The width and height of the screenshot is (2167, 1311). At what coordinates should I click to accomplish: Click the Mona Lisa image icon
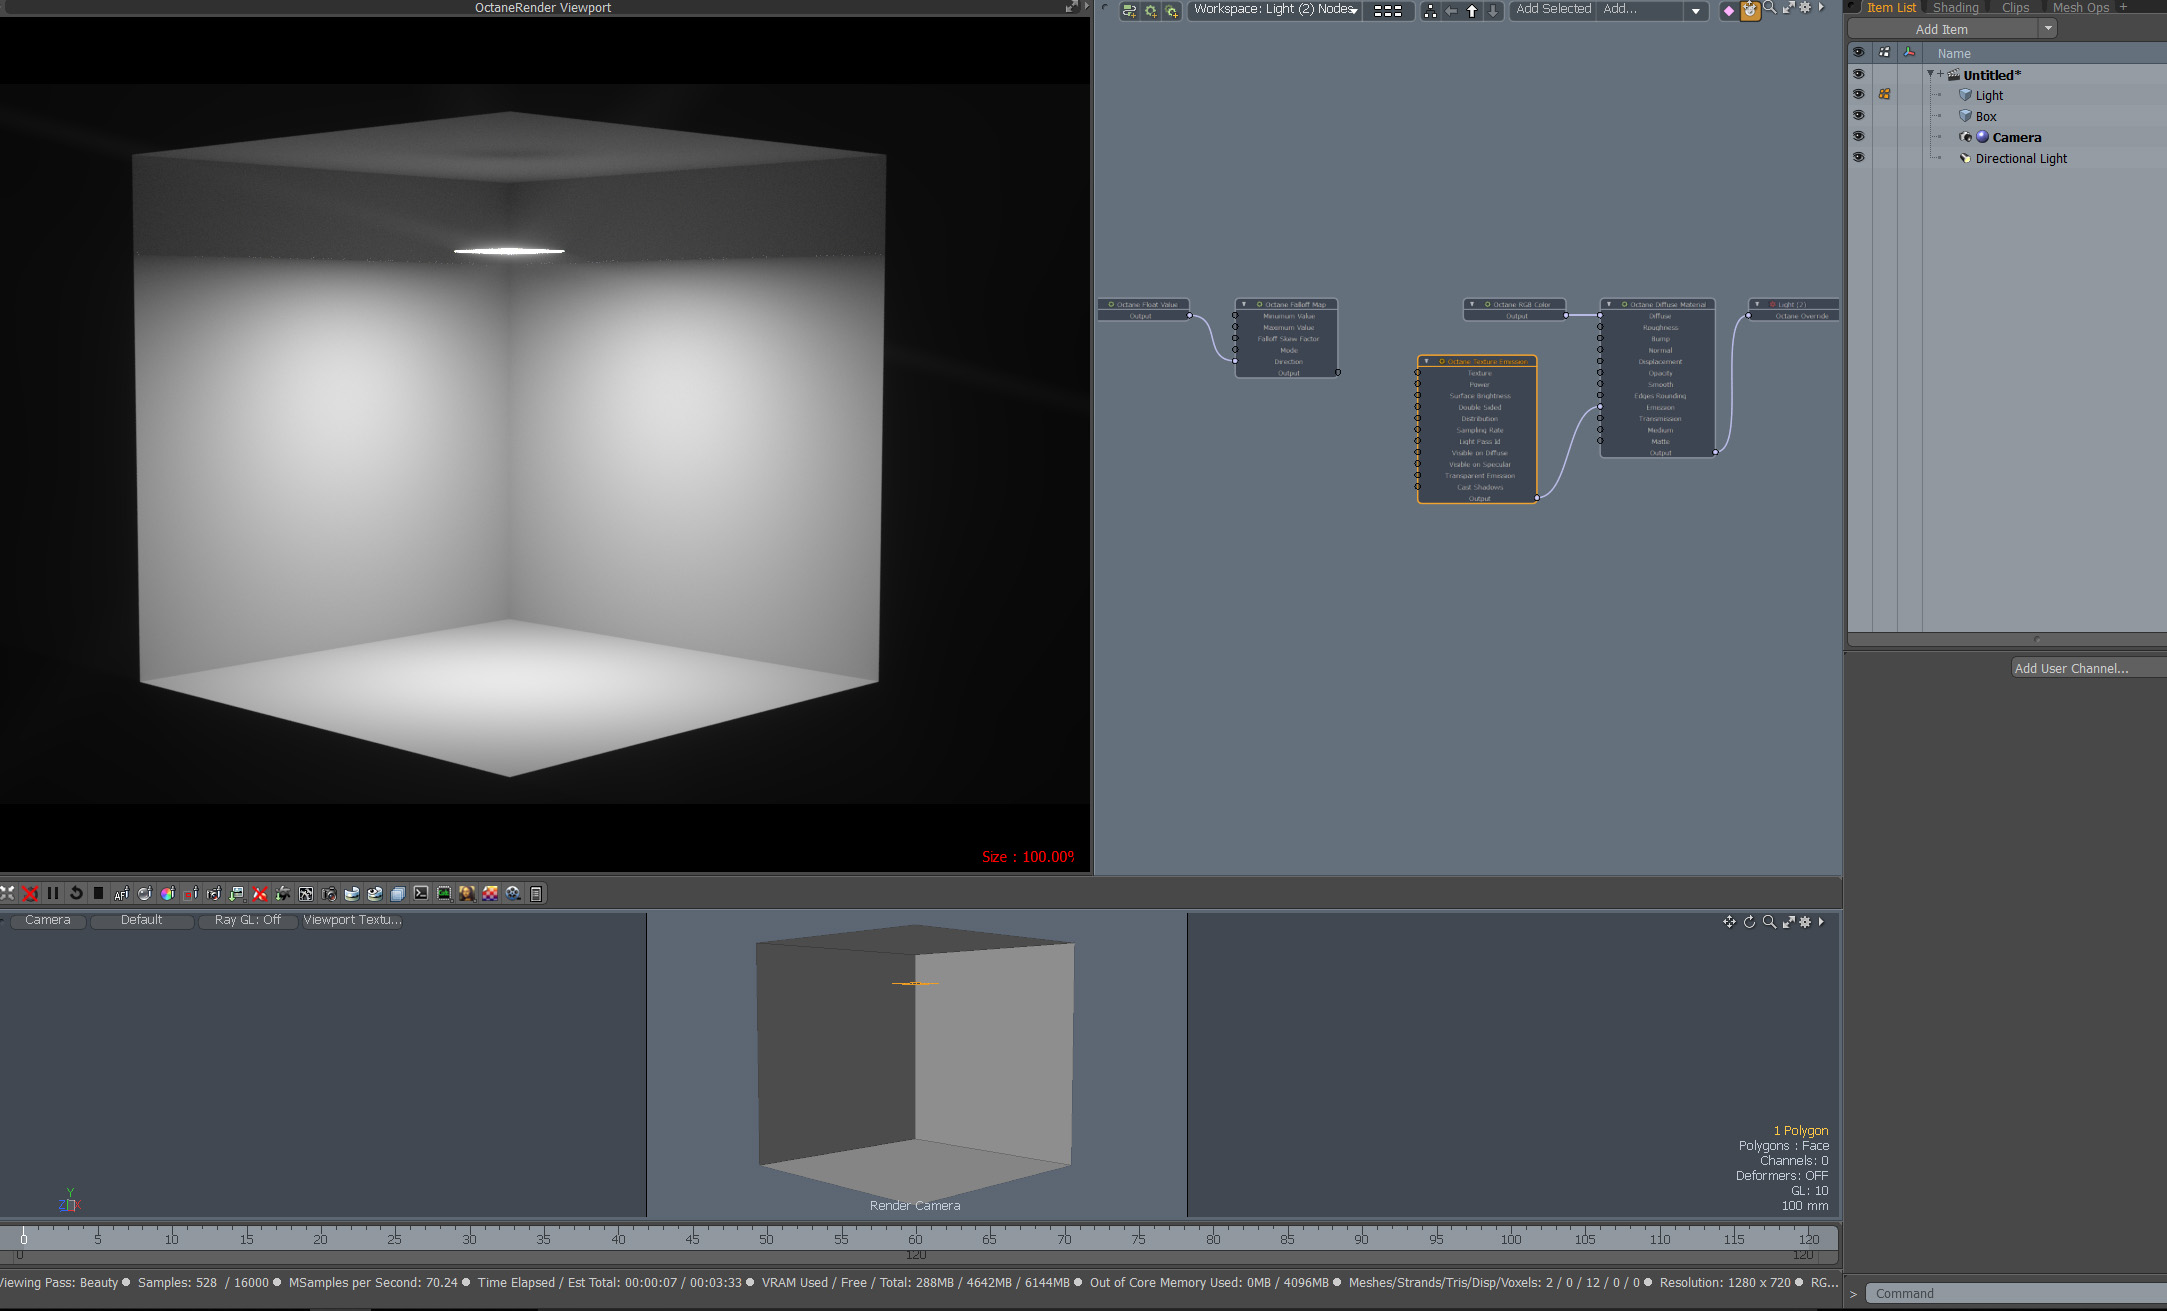467,893
